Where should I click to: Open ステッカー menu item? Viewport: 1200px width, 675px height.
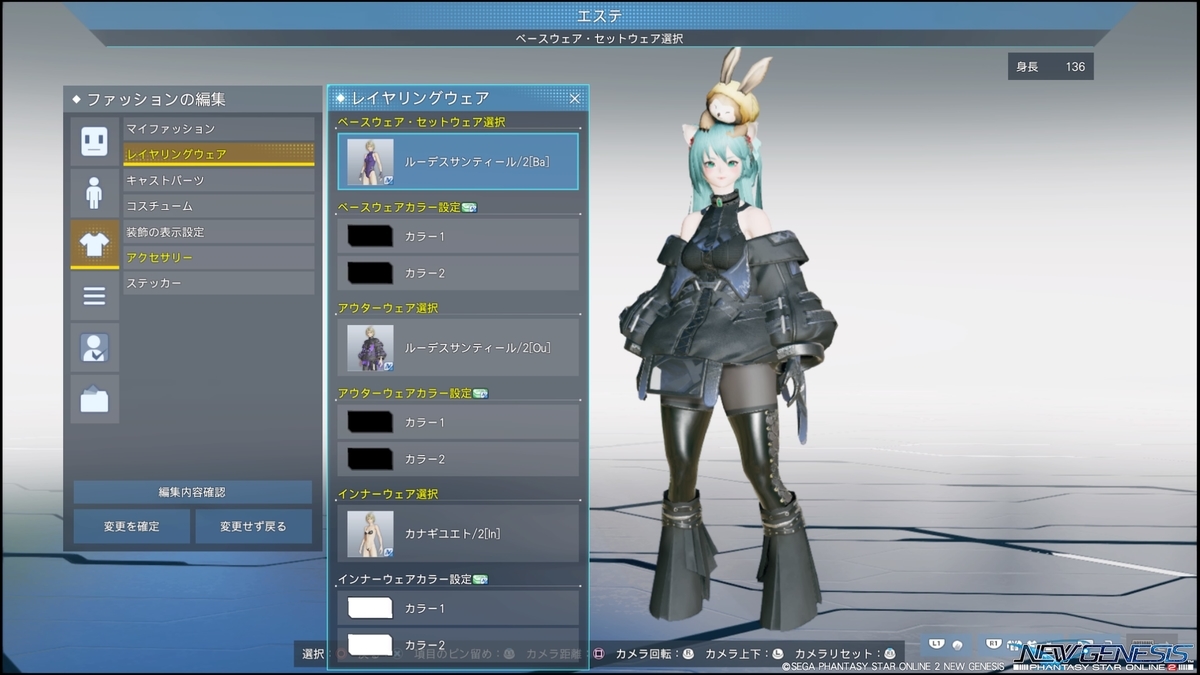point(218,283)
